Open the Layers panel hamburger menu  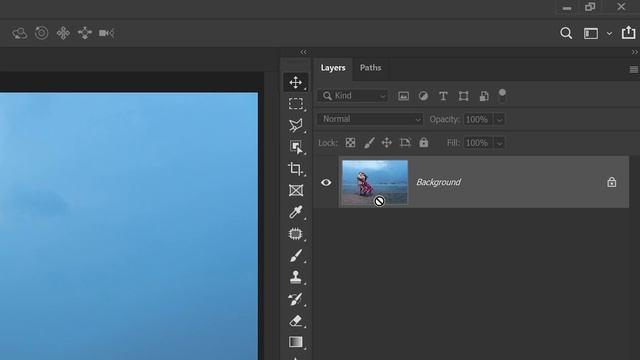click(x=633, y=69)
